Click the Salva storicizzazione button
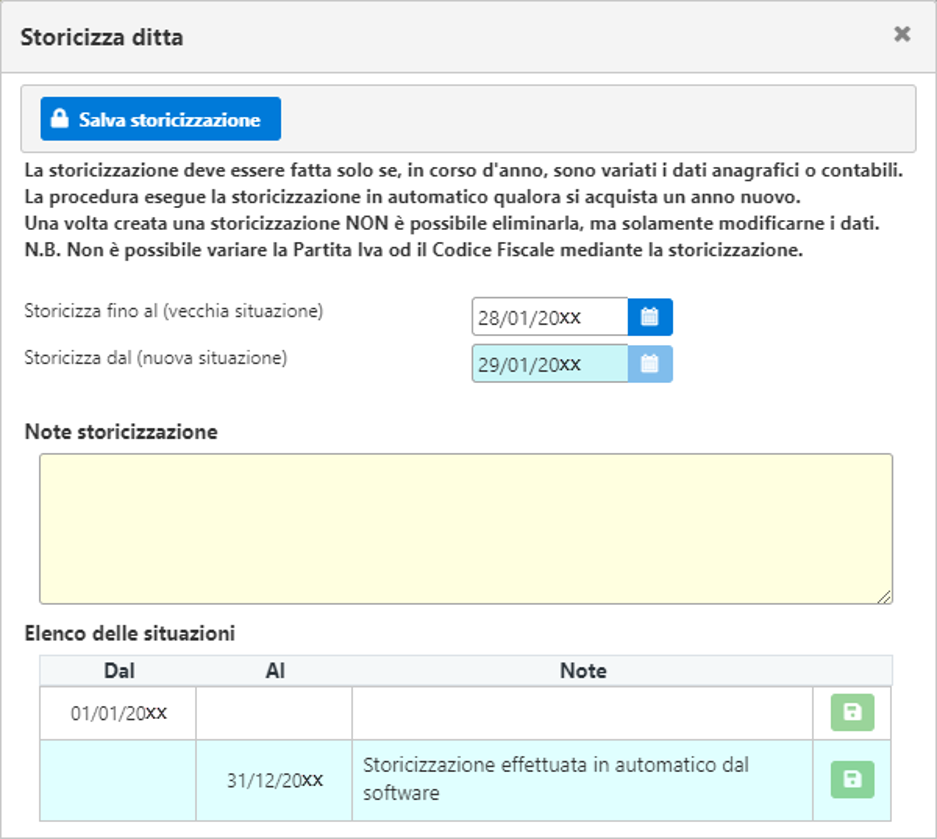This screenshot has width=937, height=839. coord(160,119)
